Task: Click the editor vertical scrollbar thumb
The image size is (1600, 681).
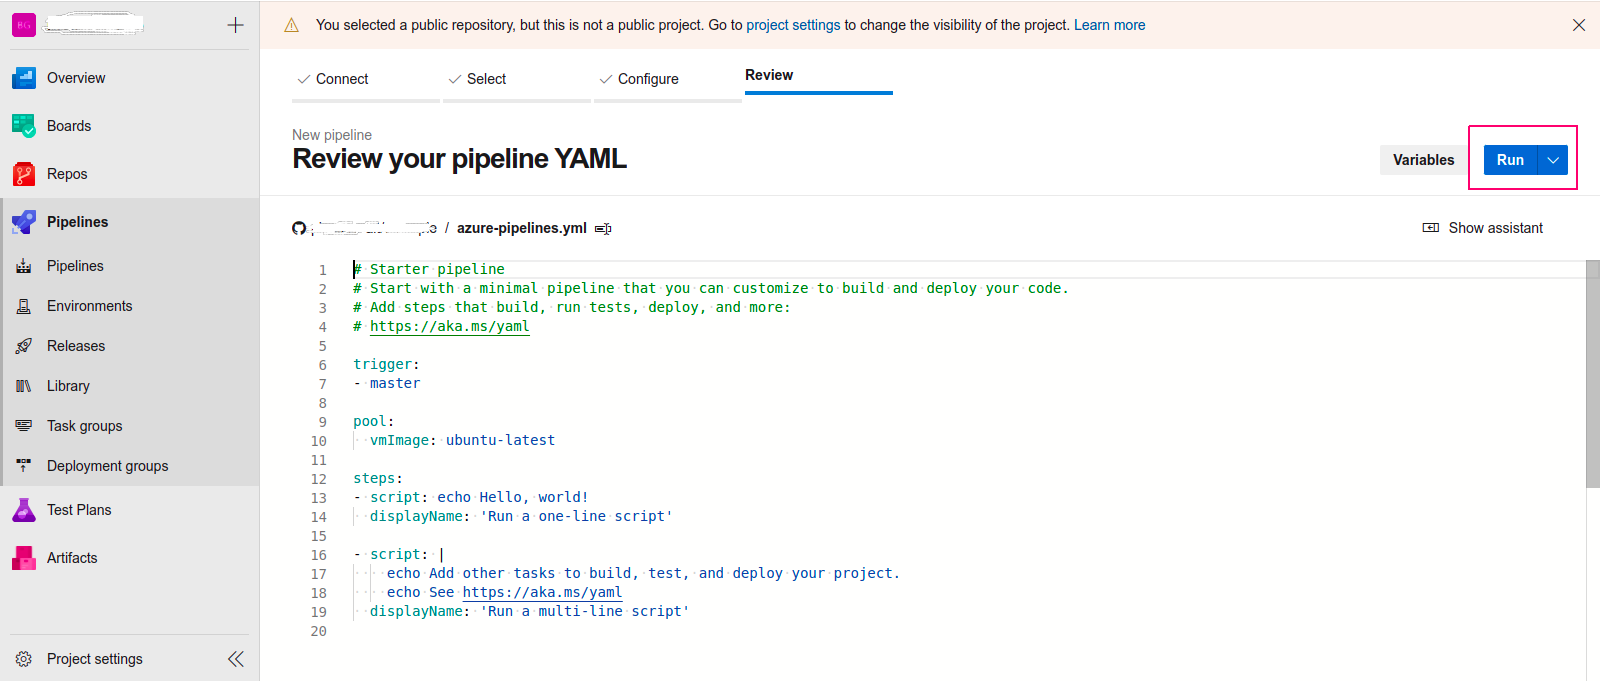Action: pyautogui.click(x=1593, y=374)
